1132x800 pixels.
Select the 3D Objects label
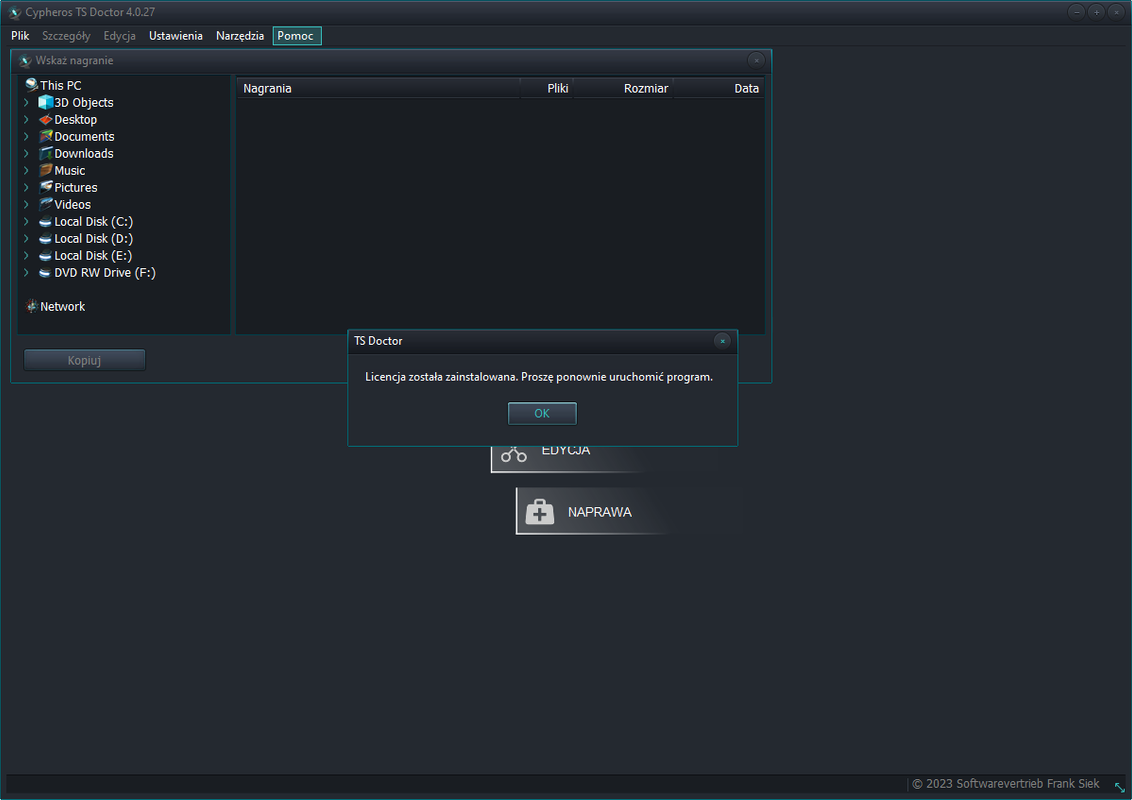(x=84, y=103)
